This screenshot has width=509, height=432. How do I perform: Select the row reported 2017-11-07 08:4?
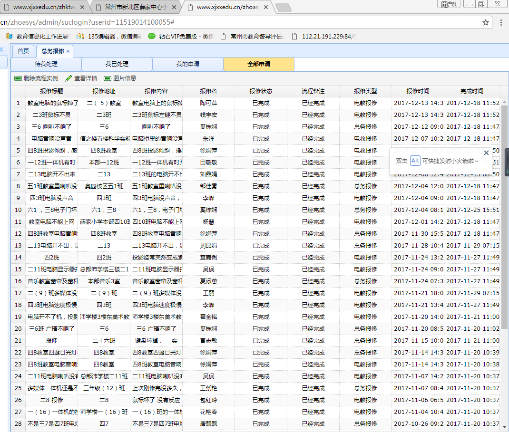(x=256, y=388)
